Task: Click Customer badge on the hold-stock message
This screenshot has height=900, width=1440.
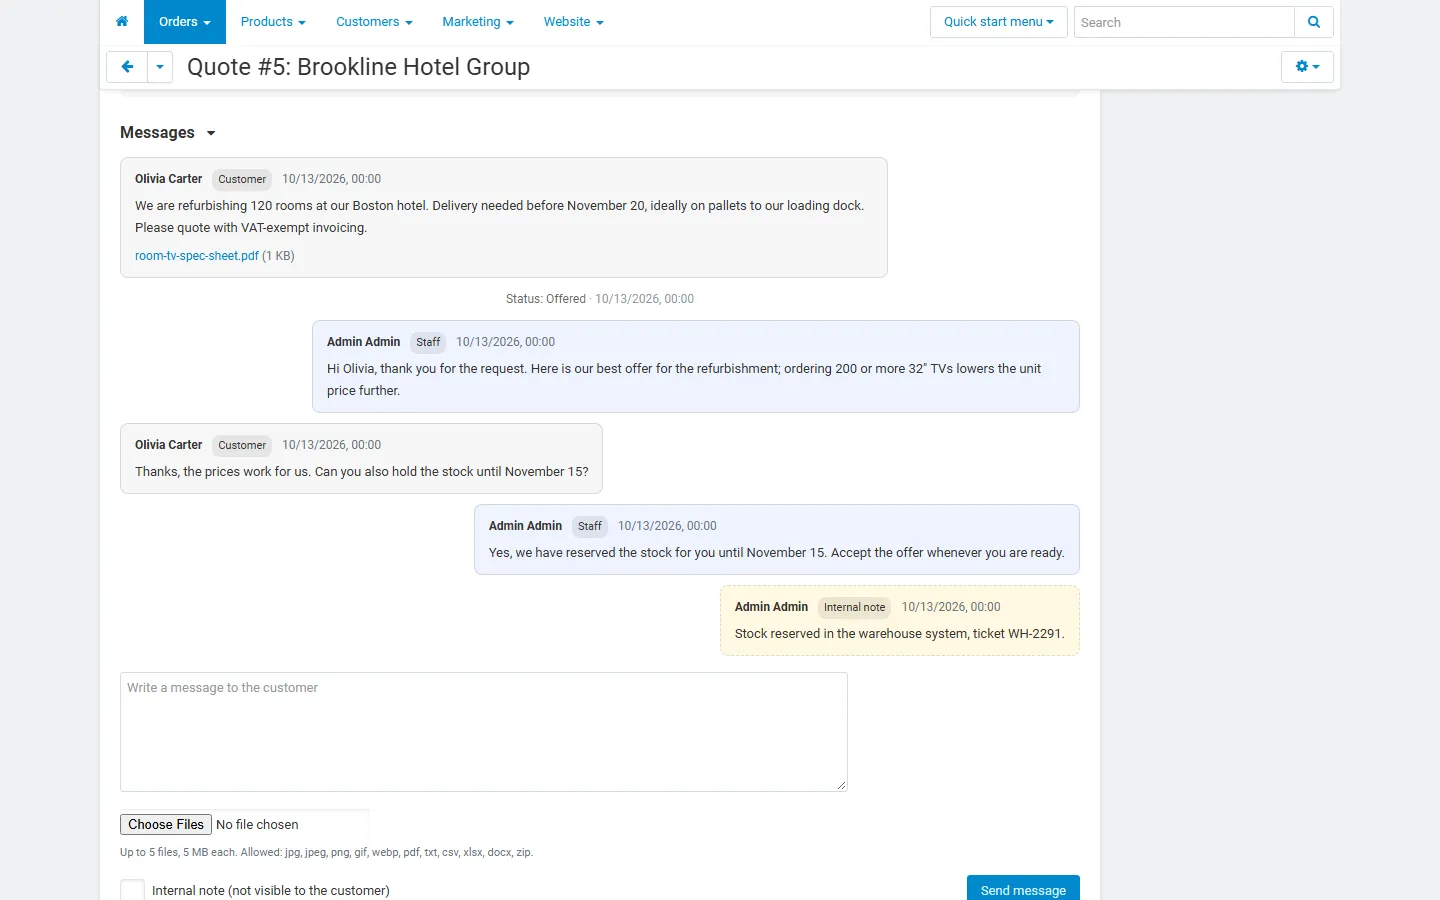Action: 242,445
